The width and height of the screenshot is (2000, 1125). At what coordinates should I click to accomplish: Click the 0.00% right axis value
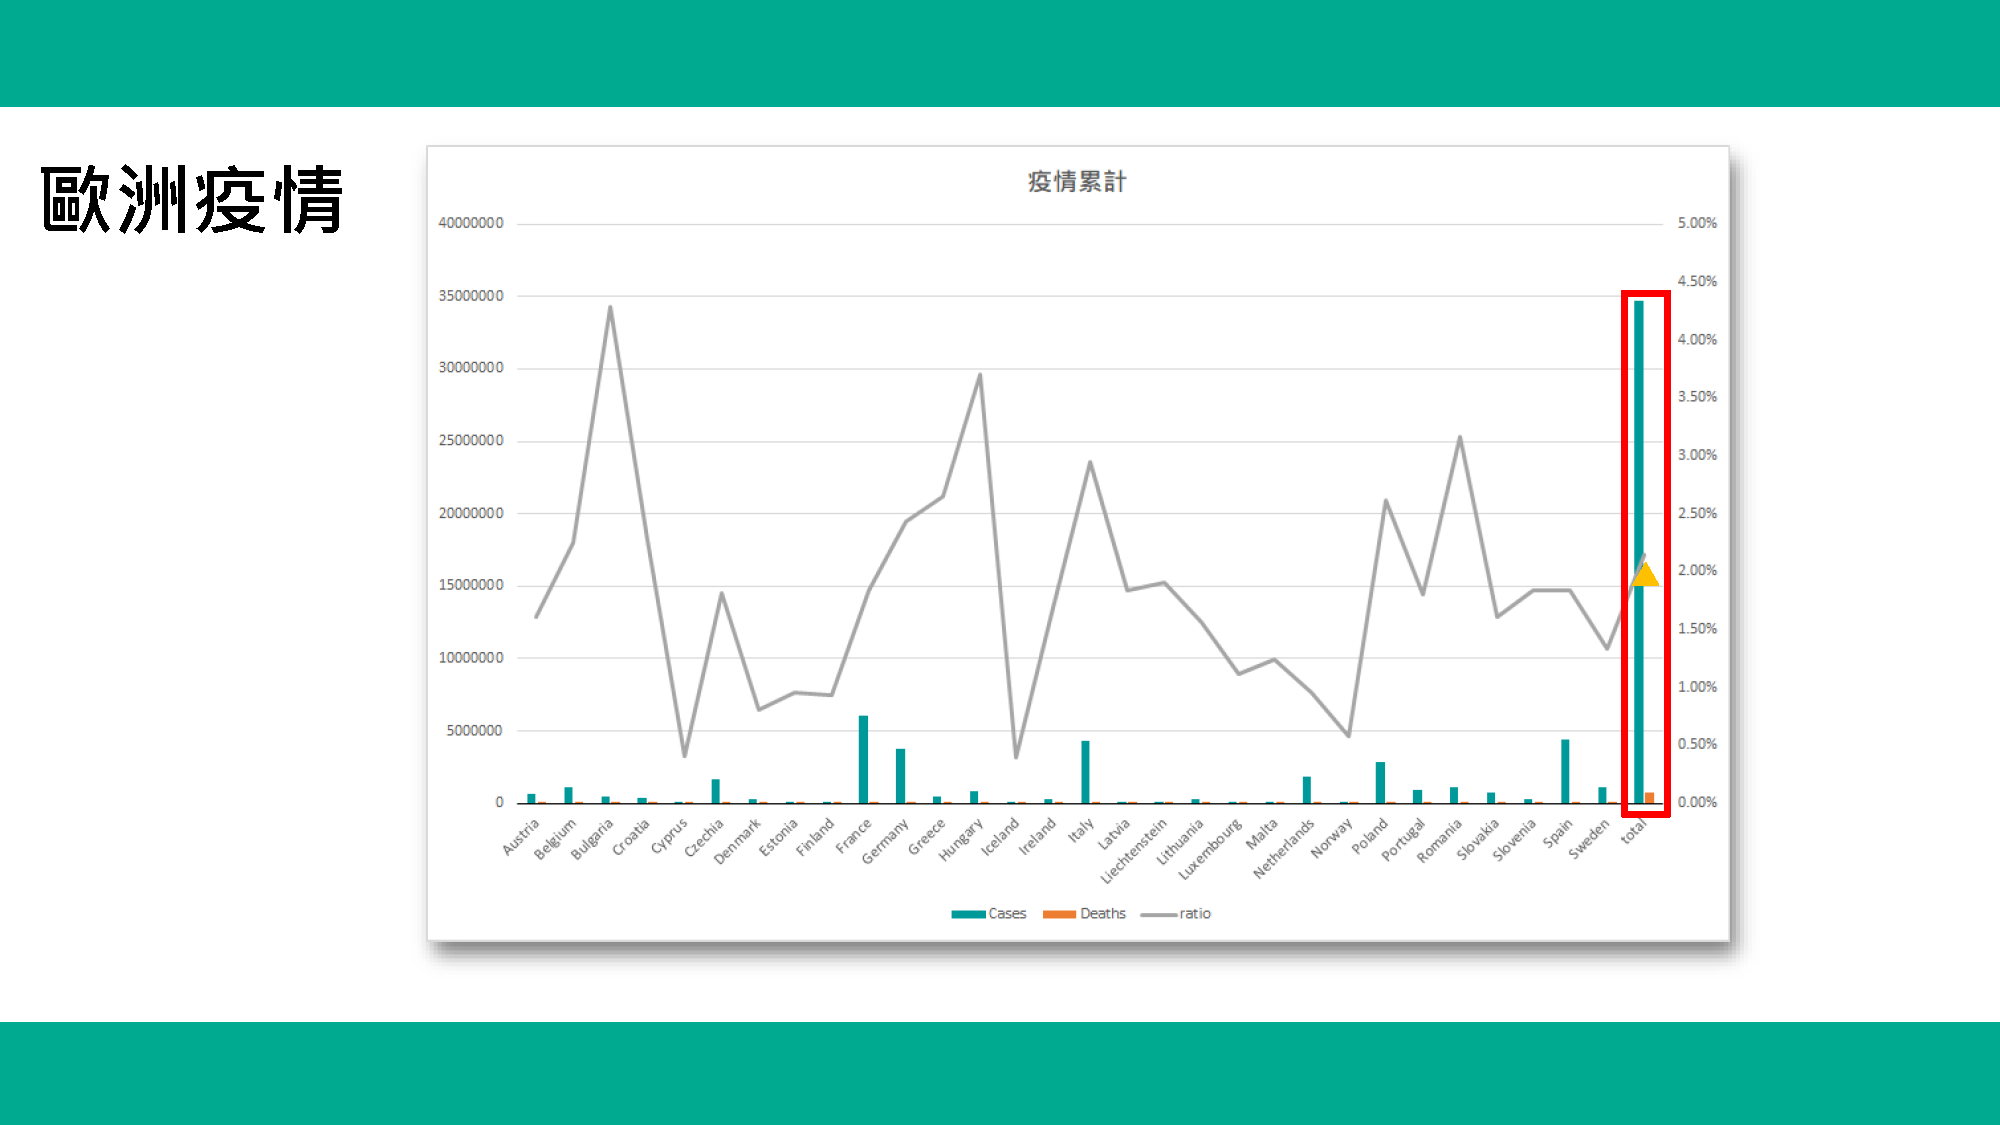coord(1697,802)
